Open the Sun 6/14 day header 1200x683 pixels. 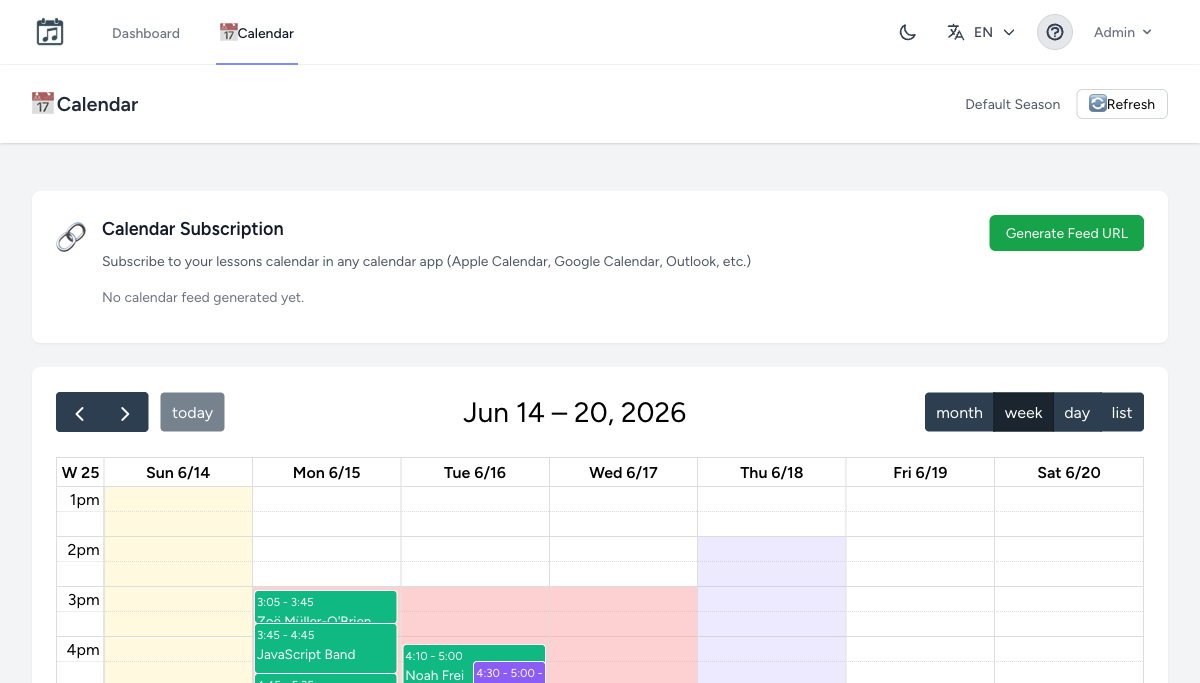click(178, 472)
